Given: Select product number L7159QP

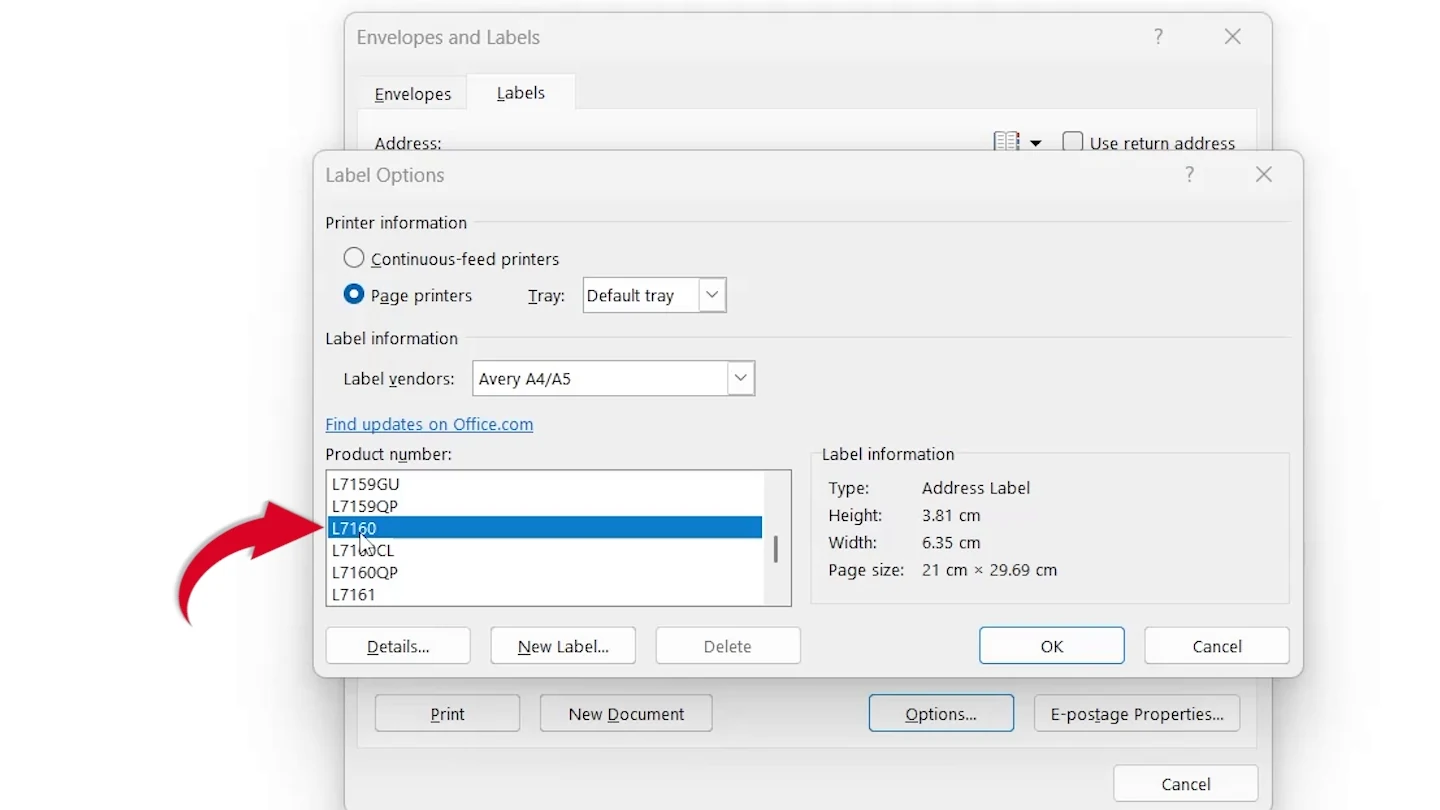Looking at the screenshot, I should 545,506.
